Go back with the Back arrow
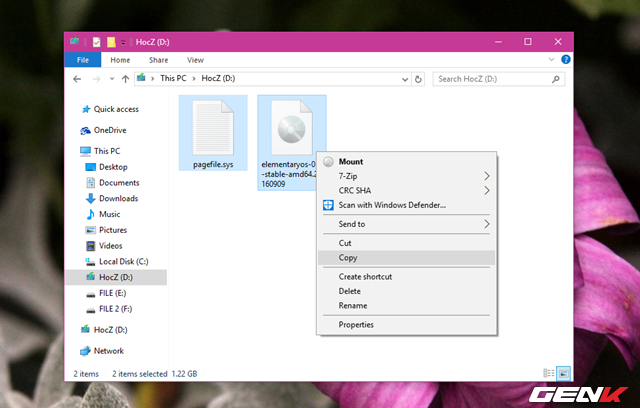Image resolution: width=640 pixels, height=408 pixels. pyautogui.click(x=77, y=79)
